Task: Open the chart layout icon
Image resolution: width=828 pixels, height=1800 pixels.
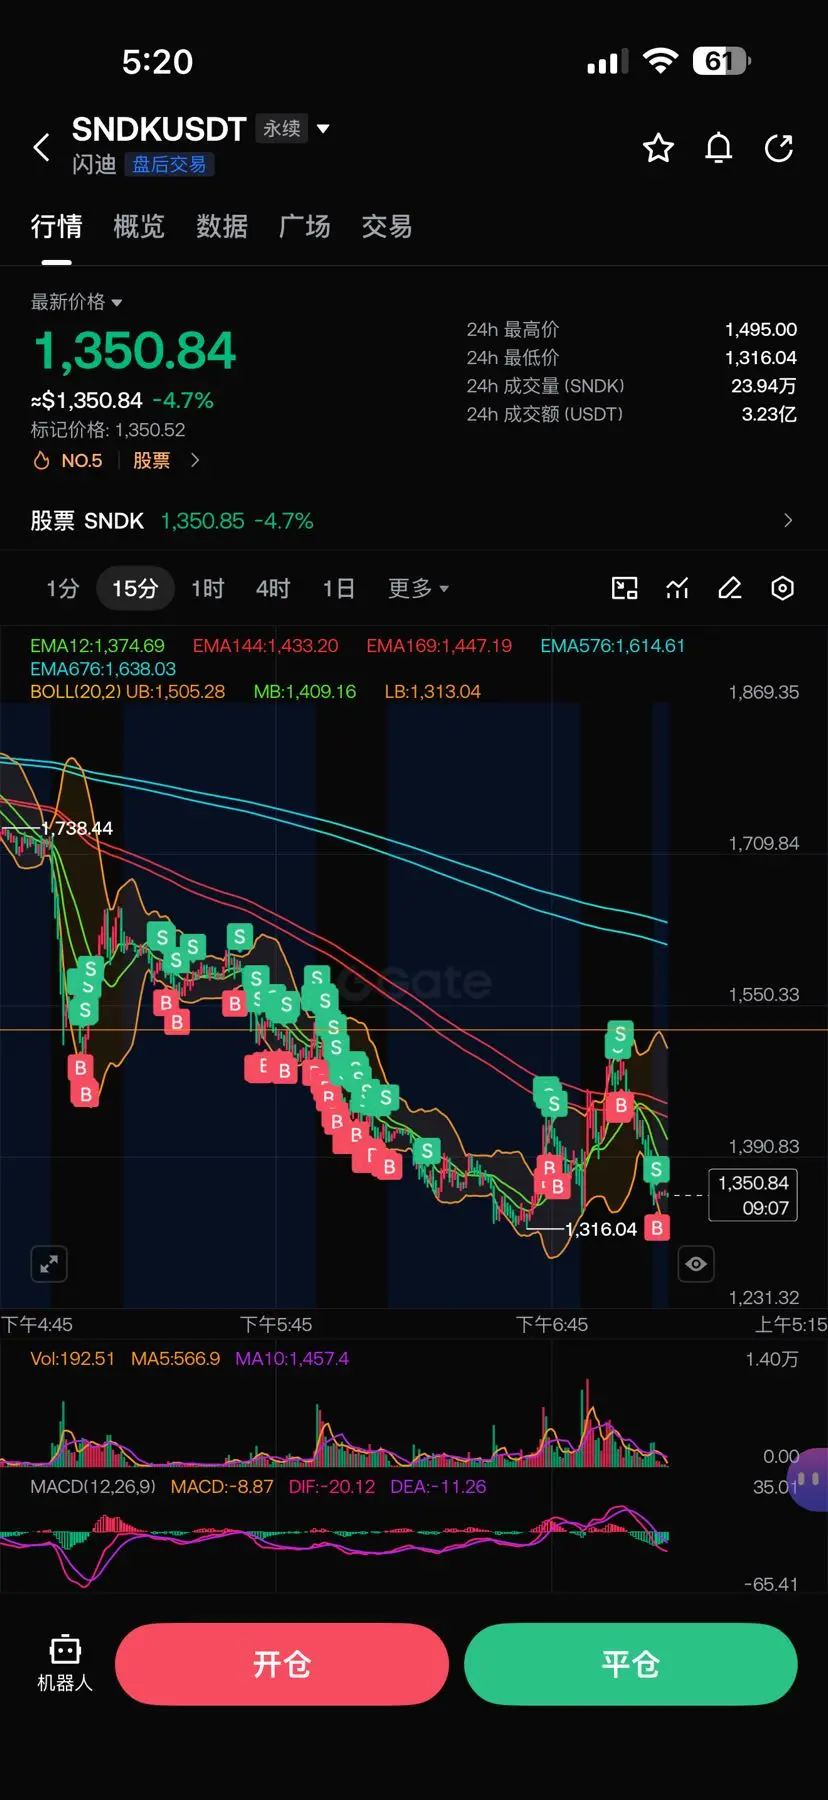Action: pos(625,588)
